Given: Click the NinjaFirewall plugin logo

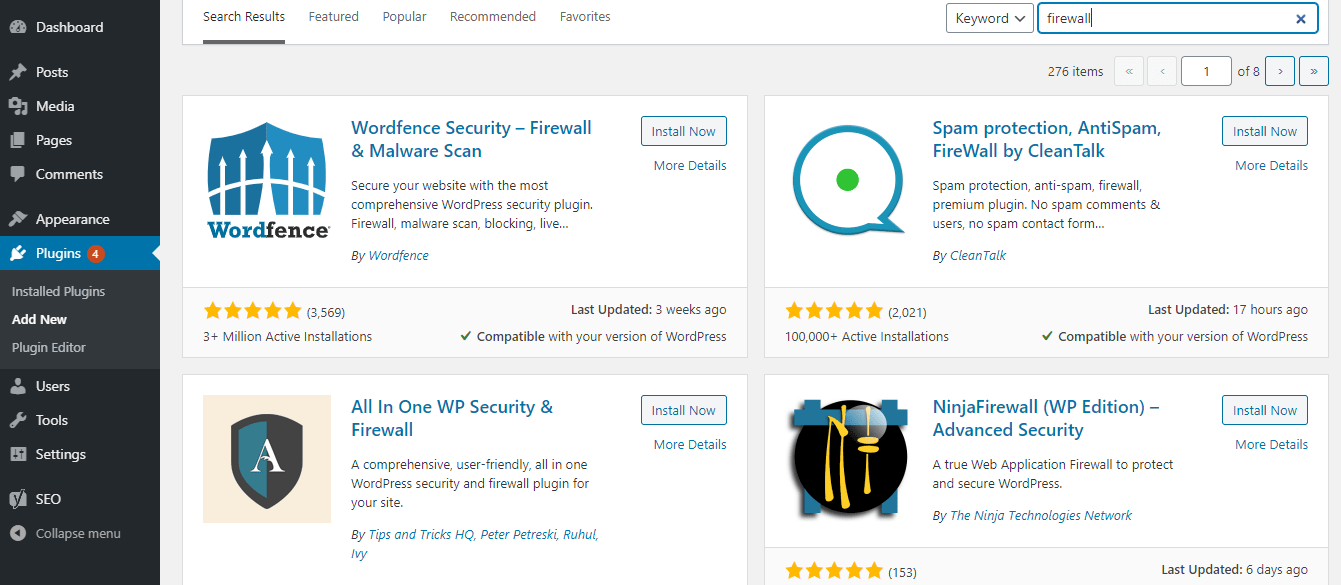Looking at the screenshot, I should pos(848,459).
